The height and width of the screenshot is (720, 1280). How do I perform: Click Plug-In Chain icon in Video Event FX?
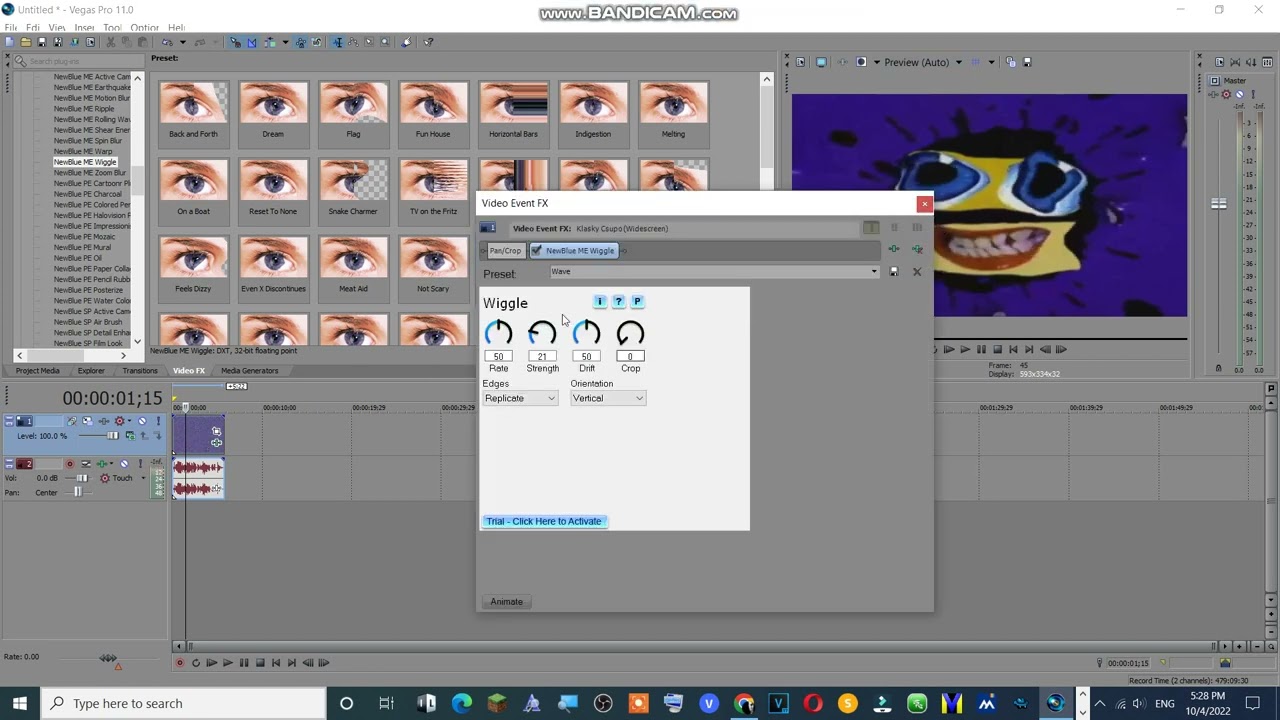tap(894, 249)
